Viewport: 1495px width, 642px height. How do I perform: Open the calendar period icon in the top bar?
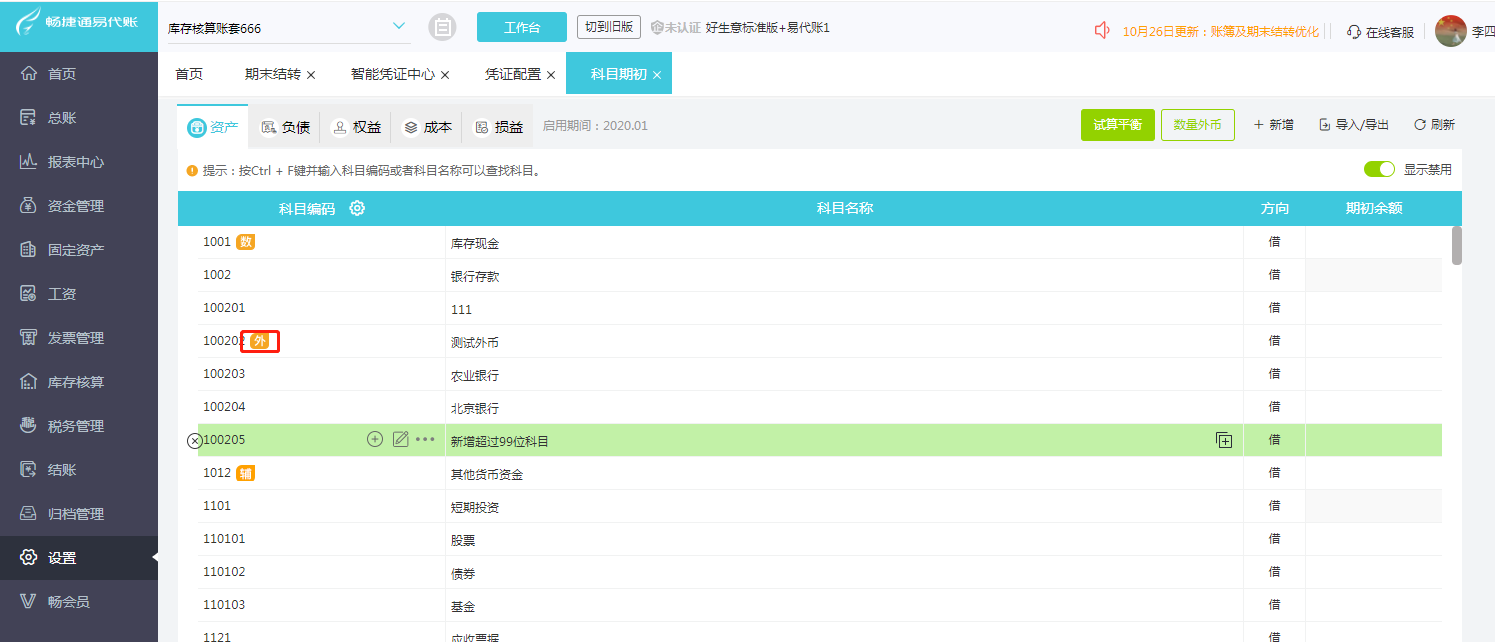442,28
